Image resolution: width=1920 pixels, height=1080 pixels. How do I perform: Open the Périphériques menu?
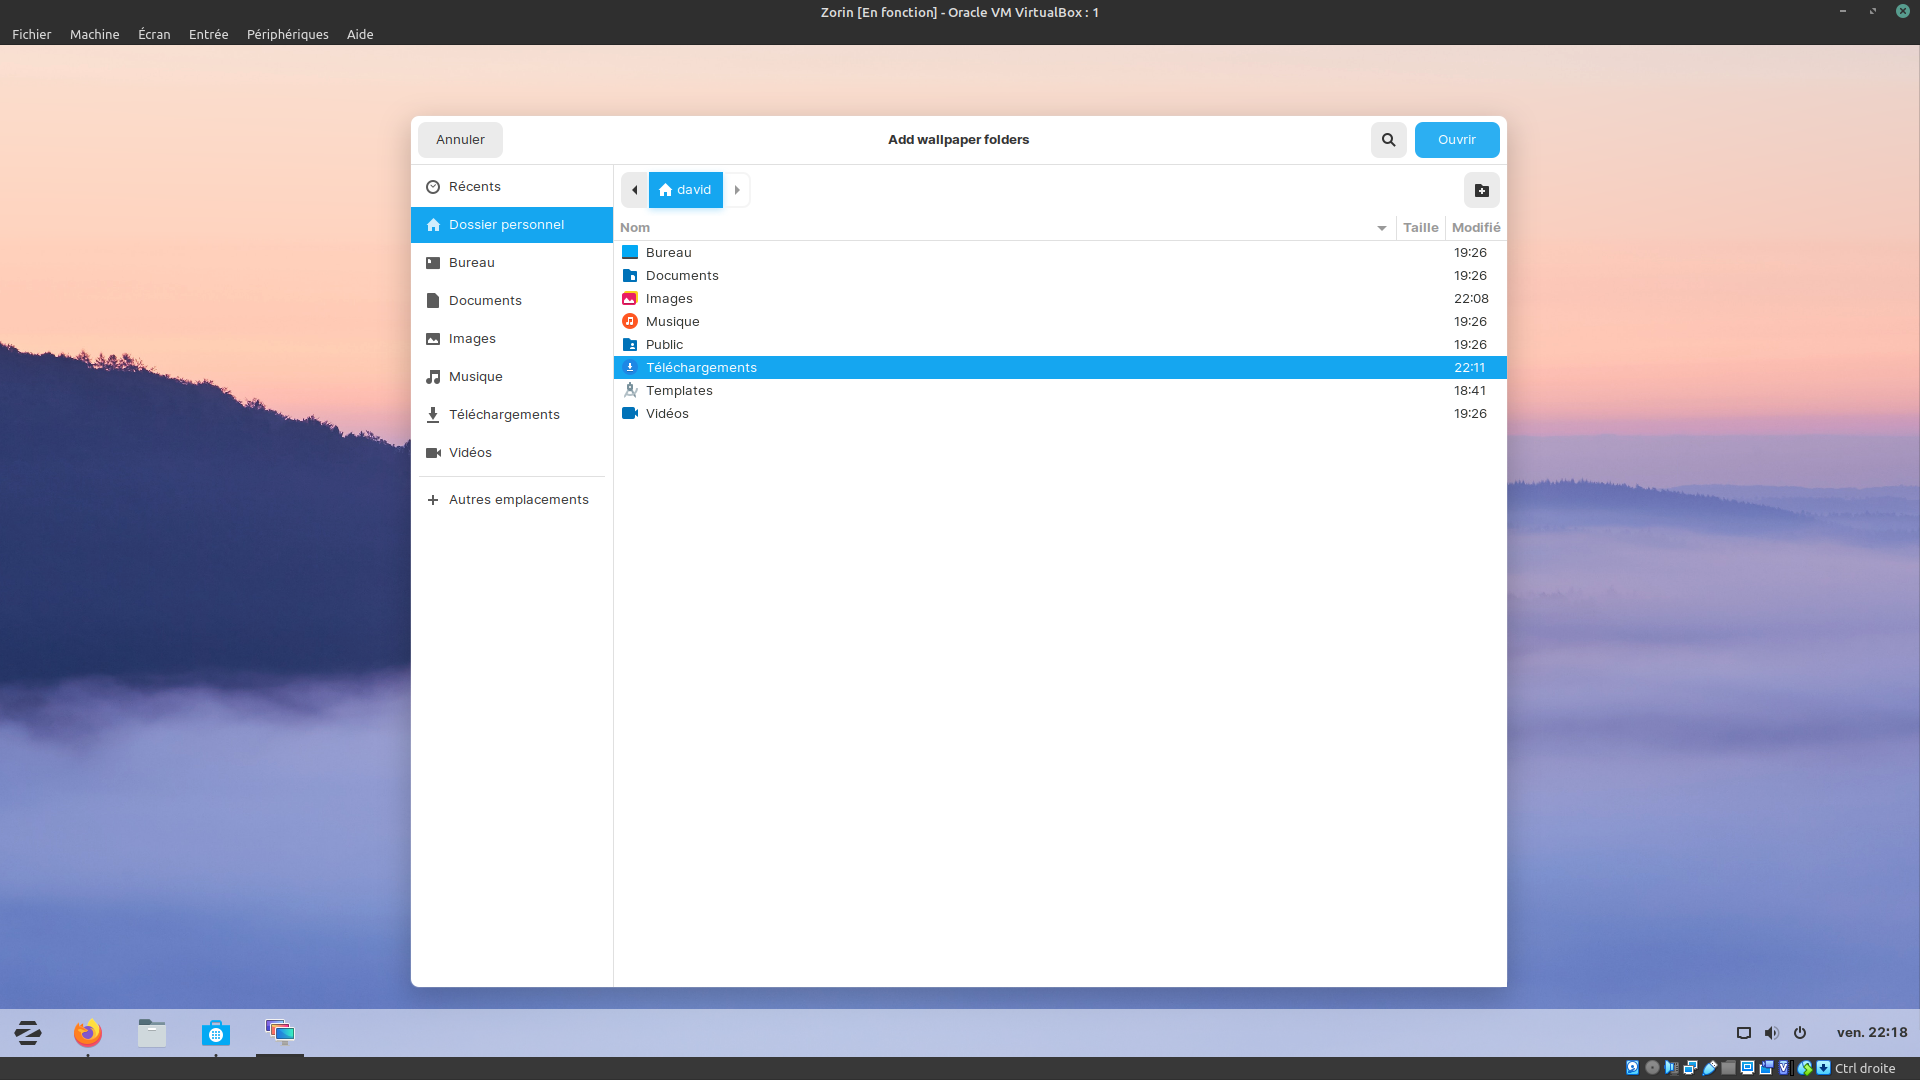[x=287, y=34]
